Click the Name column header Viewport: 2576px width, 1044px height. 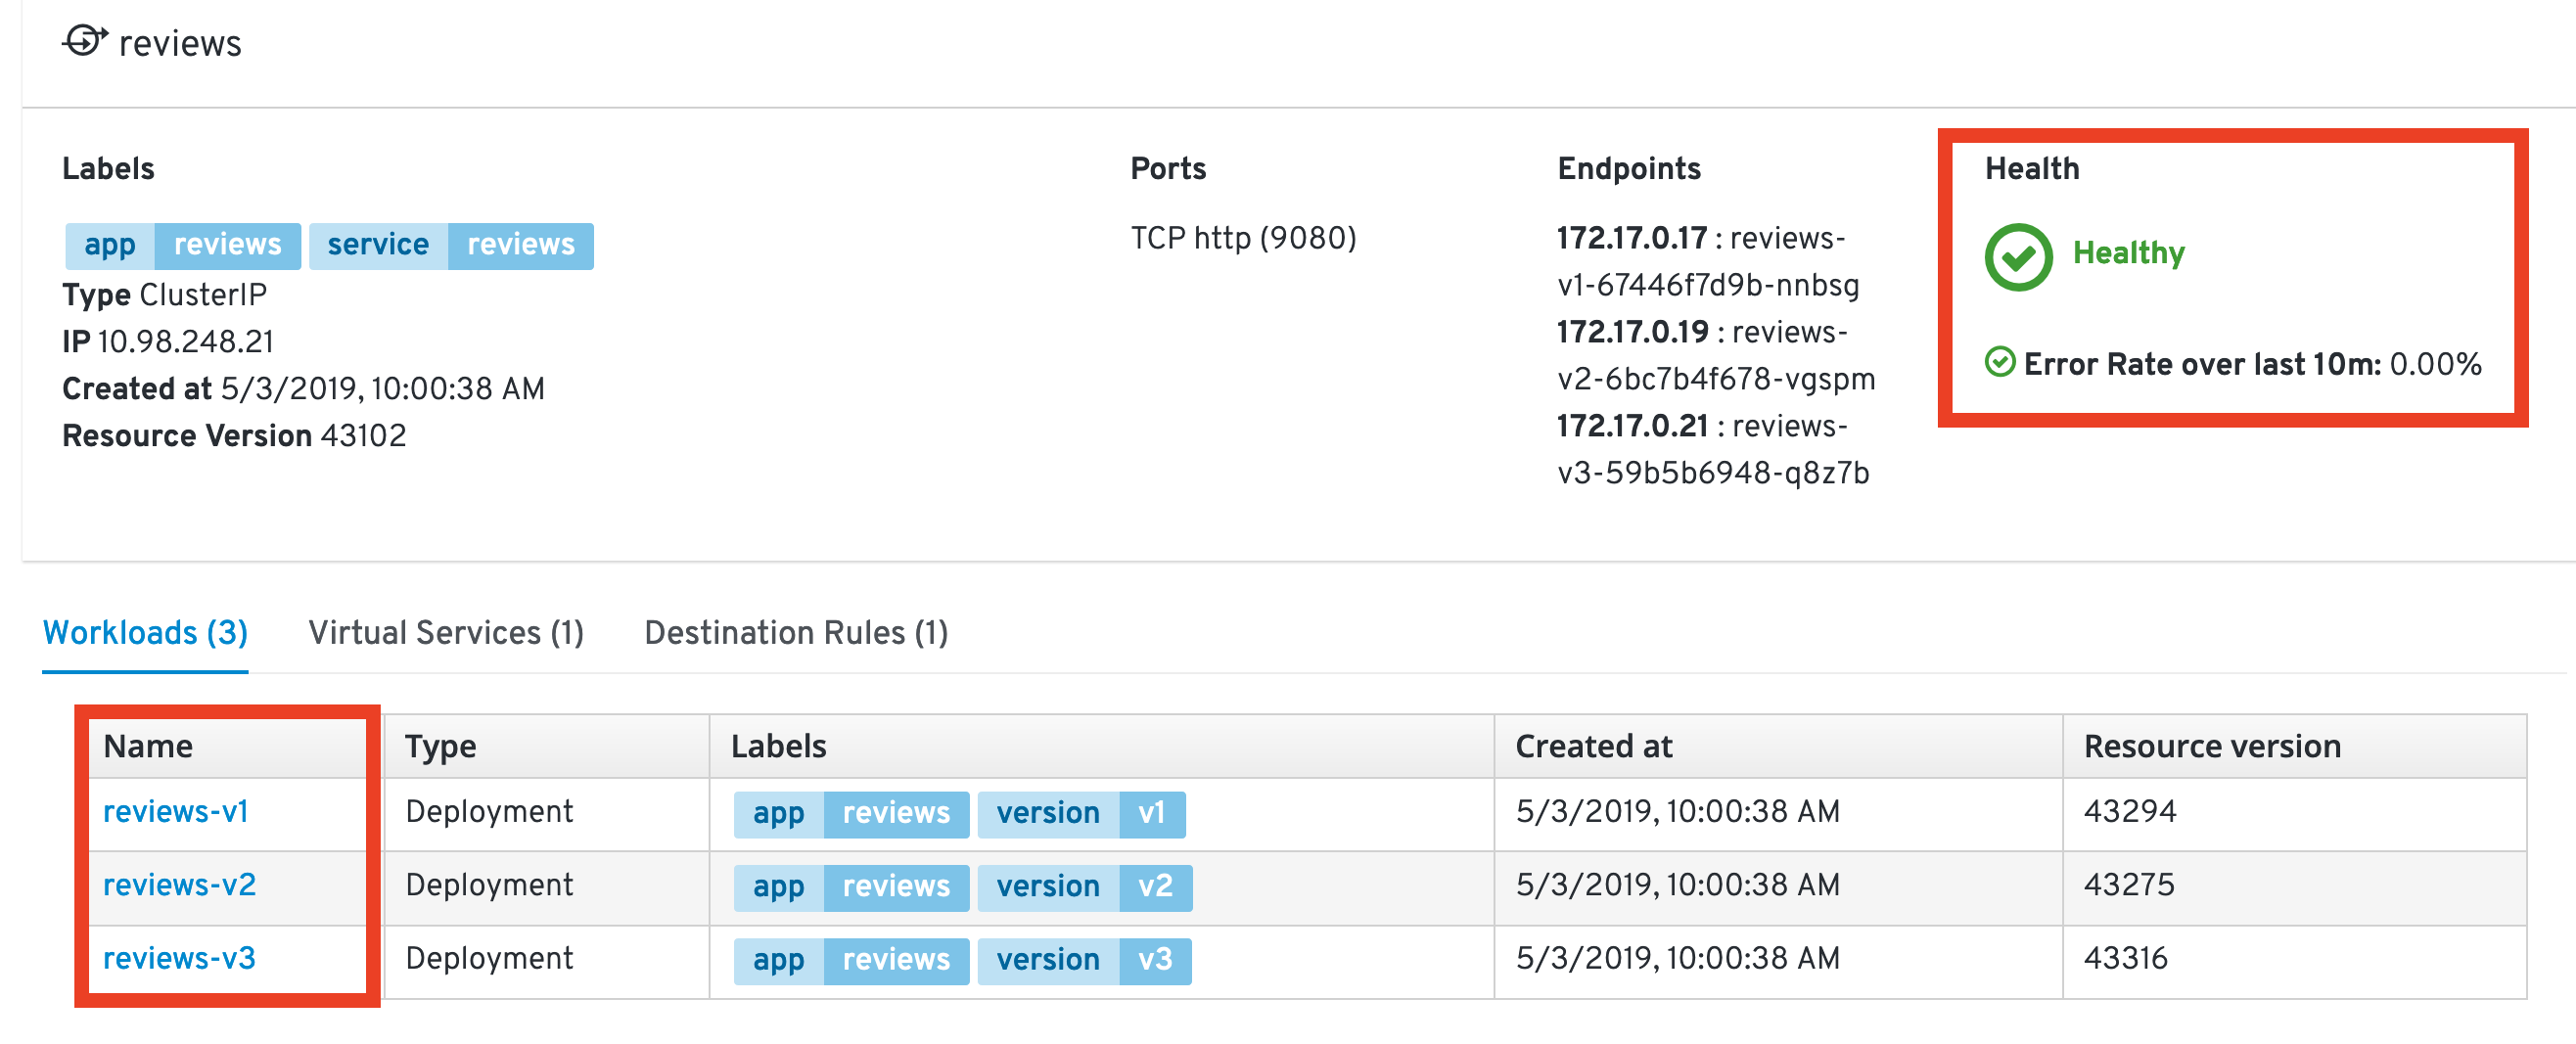[x=148, y=746]
